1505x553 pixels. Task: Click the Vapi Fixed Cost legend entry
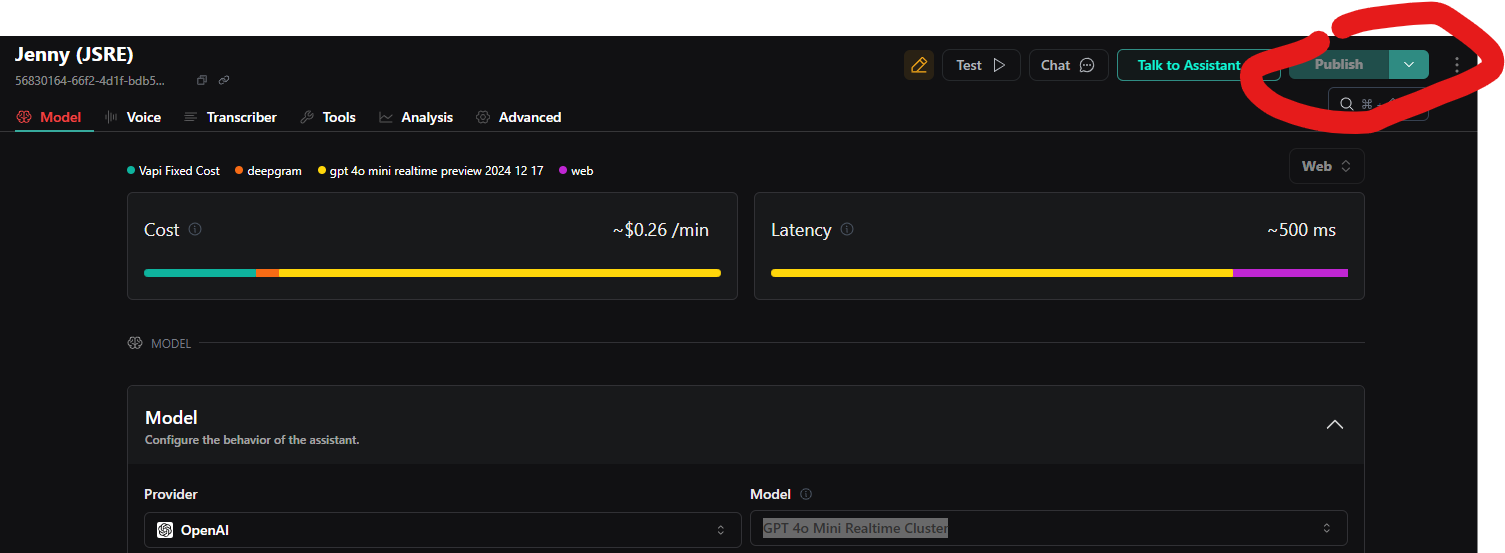[x=173, y=171]
